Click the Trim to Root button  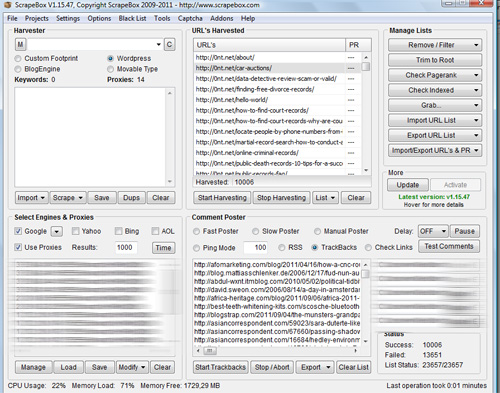435,60
